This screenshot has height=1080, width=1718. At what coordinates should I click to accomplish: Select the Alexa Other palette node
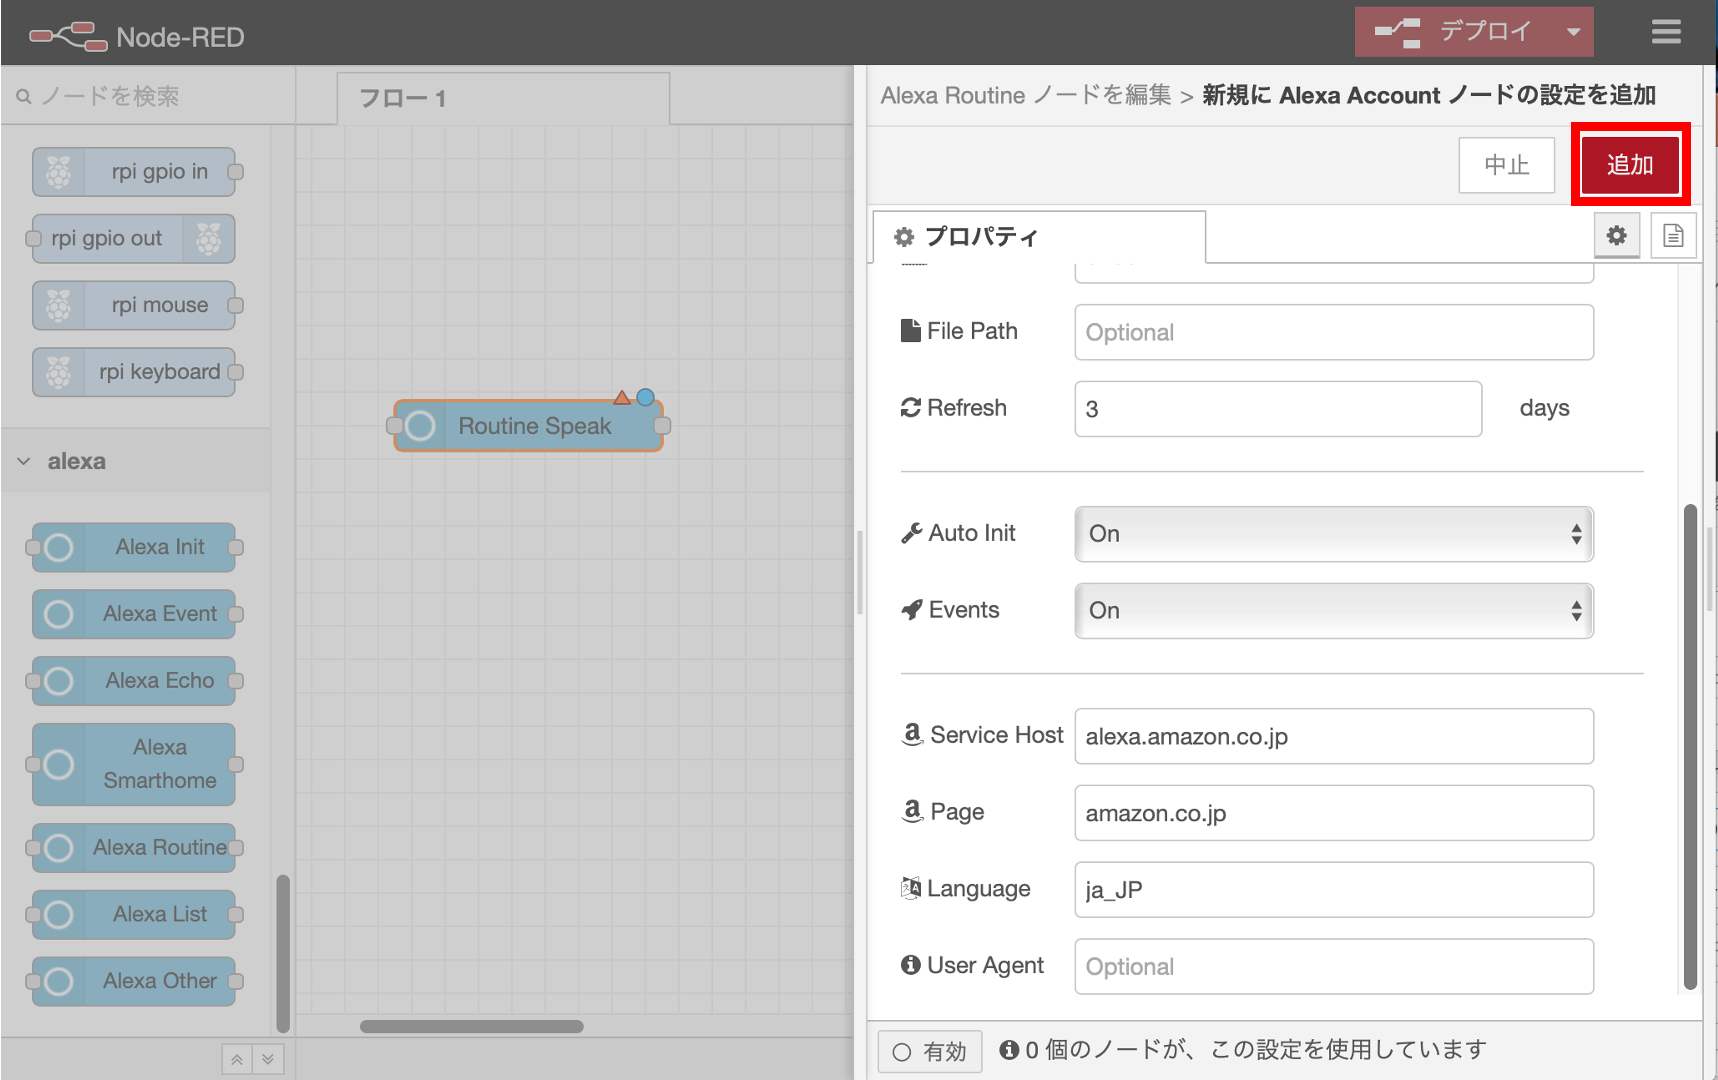134,981
